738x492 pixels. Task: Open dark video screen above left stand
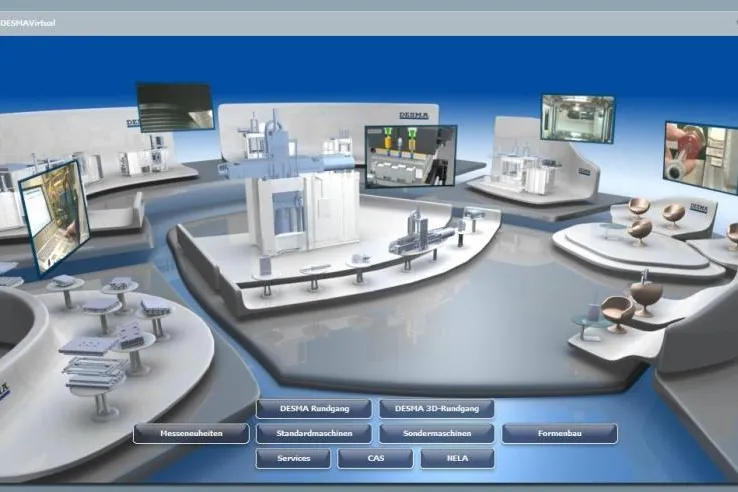tap(175, 107)
